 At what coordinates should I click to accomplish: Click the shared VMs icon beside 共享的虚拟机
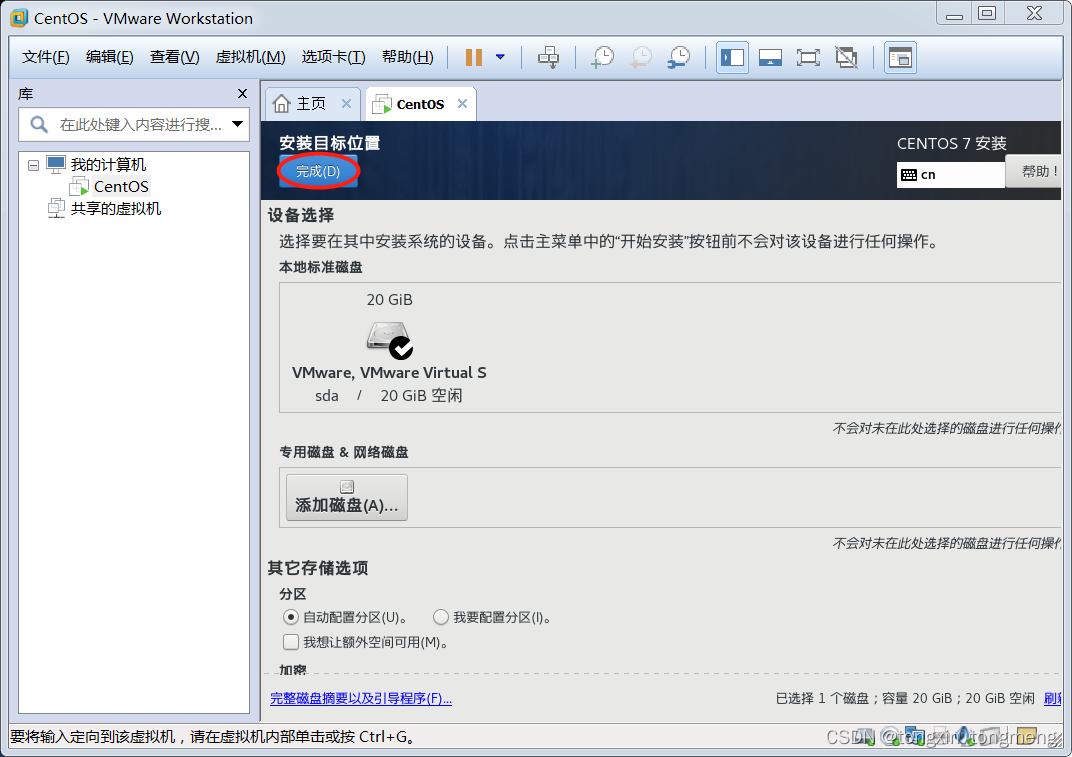[x=56, y=209]
